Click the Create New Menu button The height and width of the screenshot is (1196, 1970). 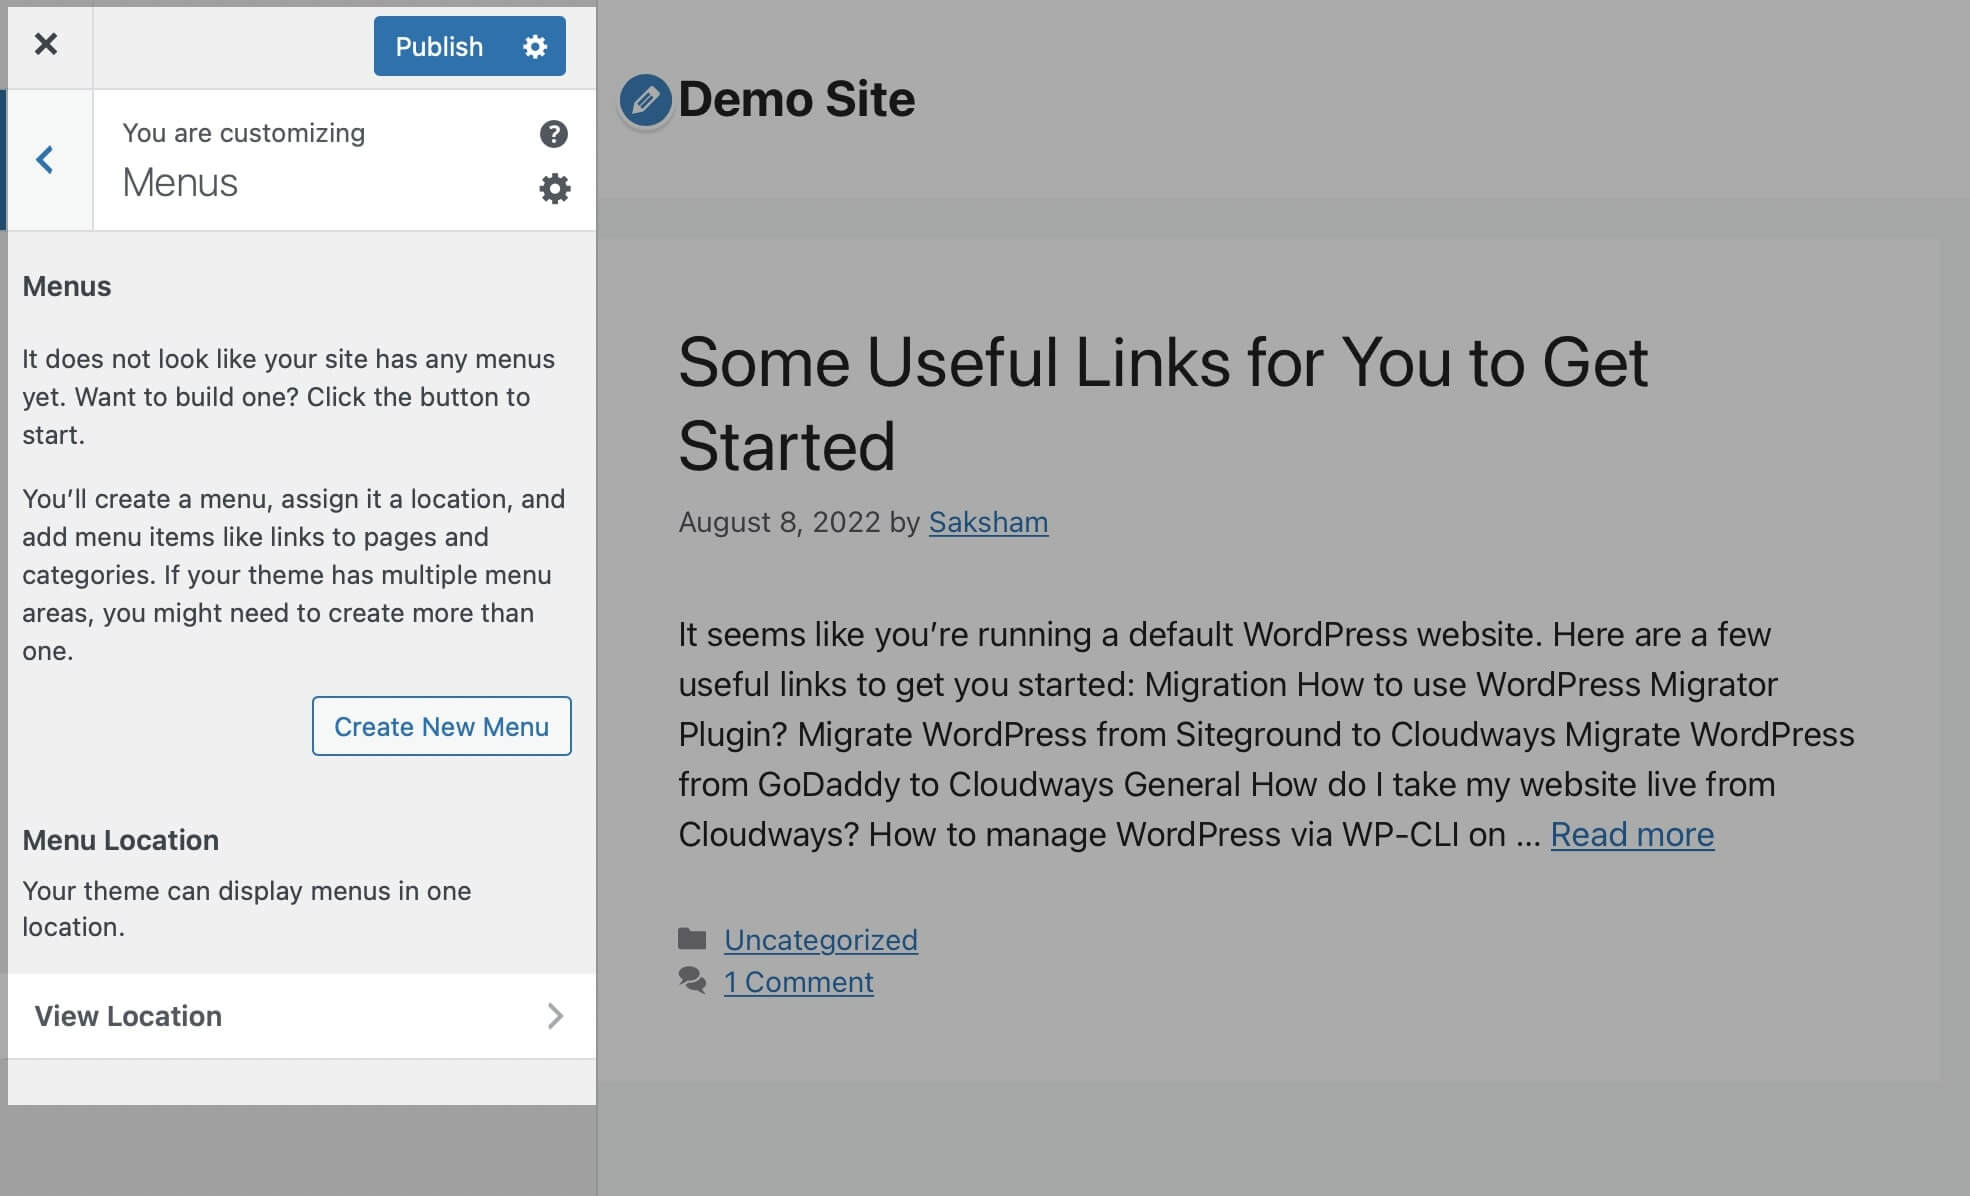(x=441, y=726)
